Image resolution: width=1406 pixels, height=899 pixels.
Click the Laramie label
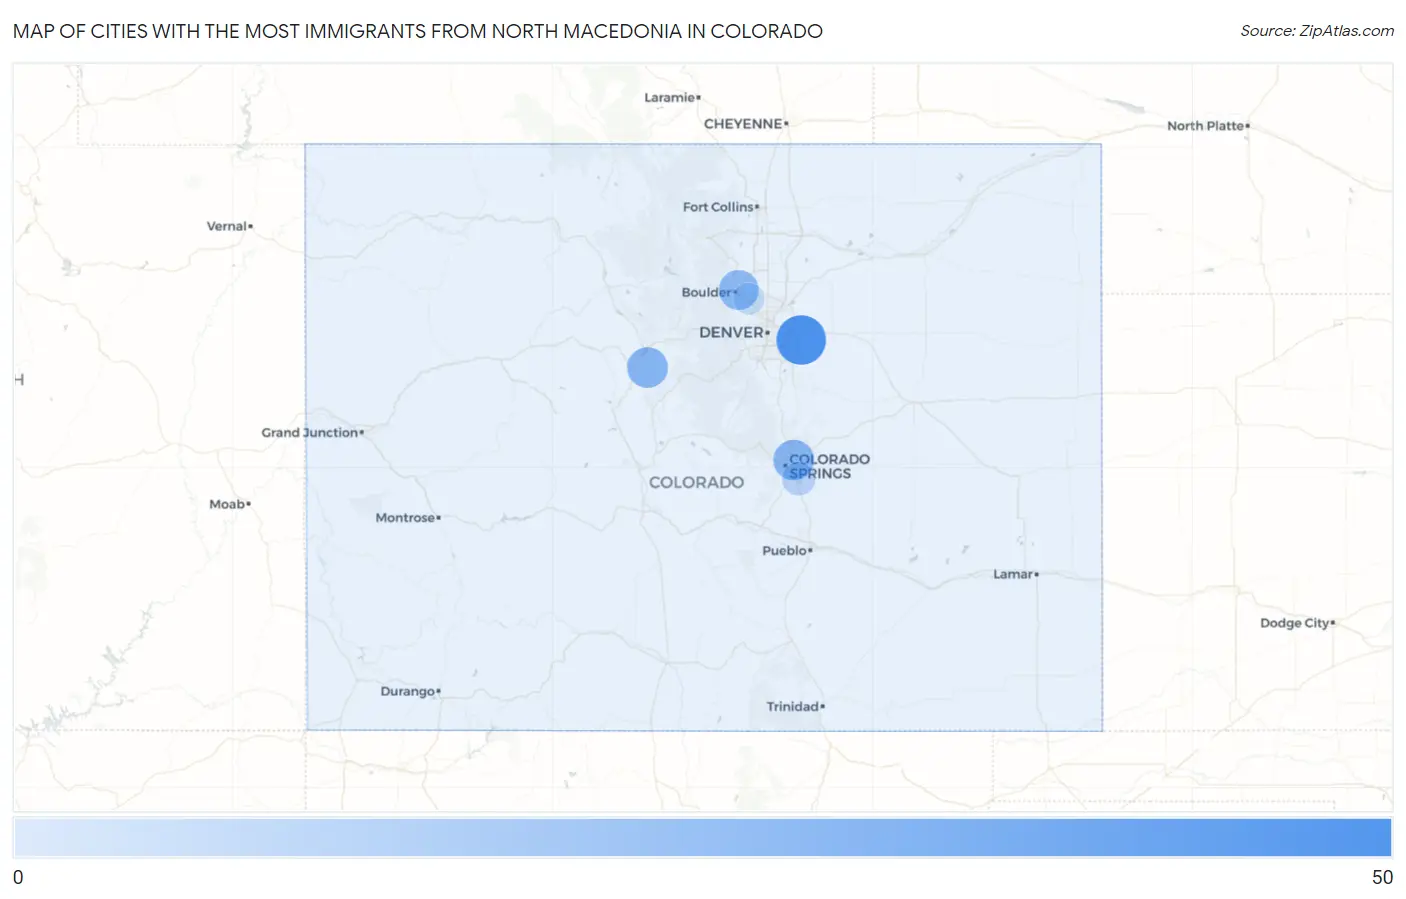click(x=669, y=97)
